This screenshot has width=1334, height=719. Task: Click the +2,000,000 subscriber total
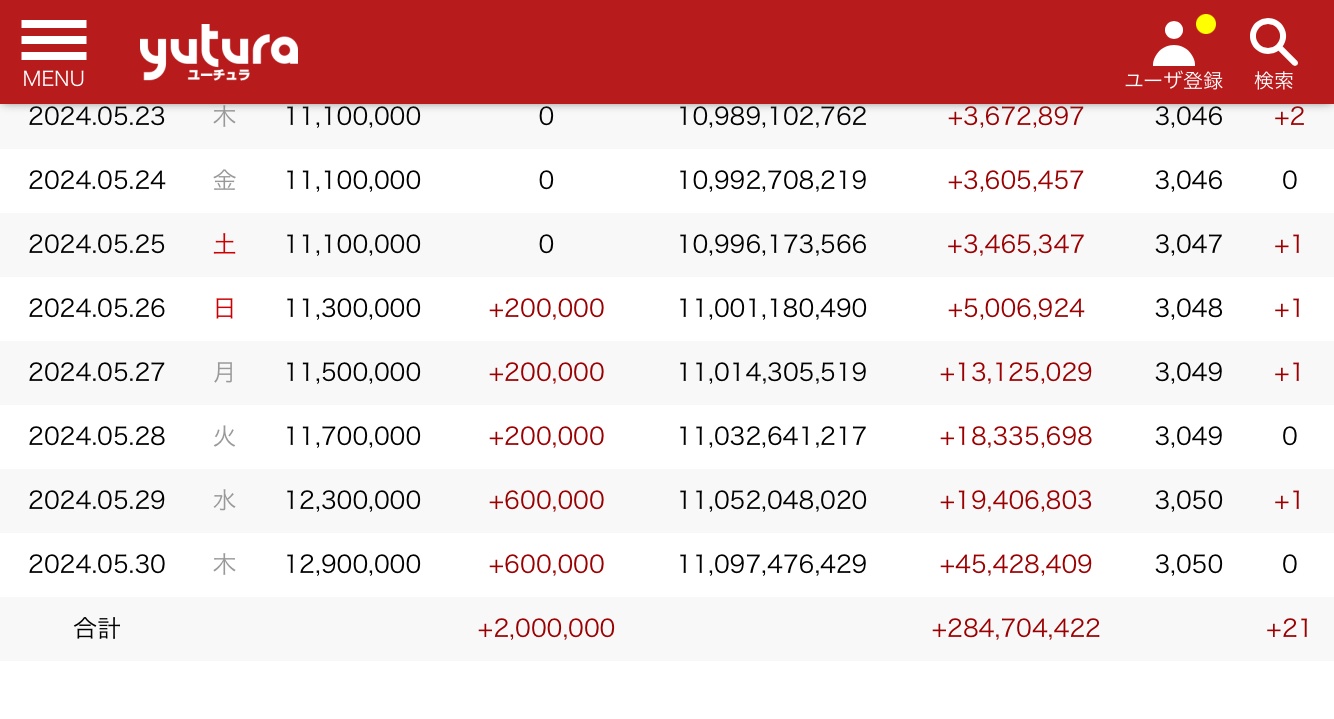coord(546,628)
